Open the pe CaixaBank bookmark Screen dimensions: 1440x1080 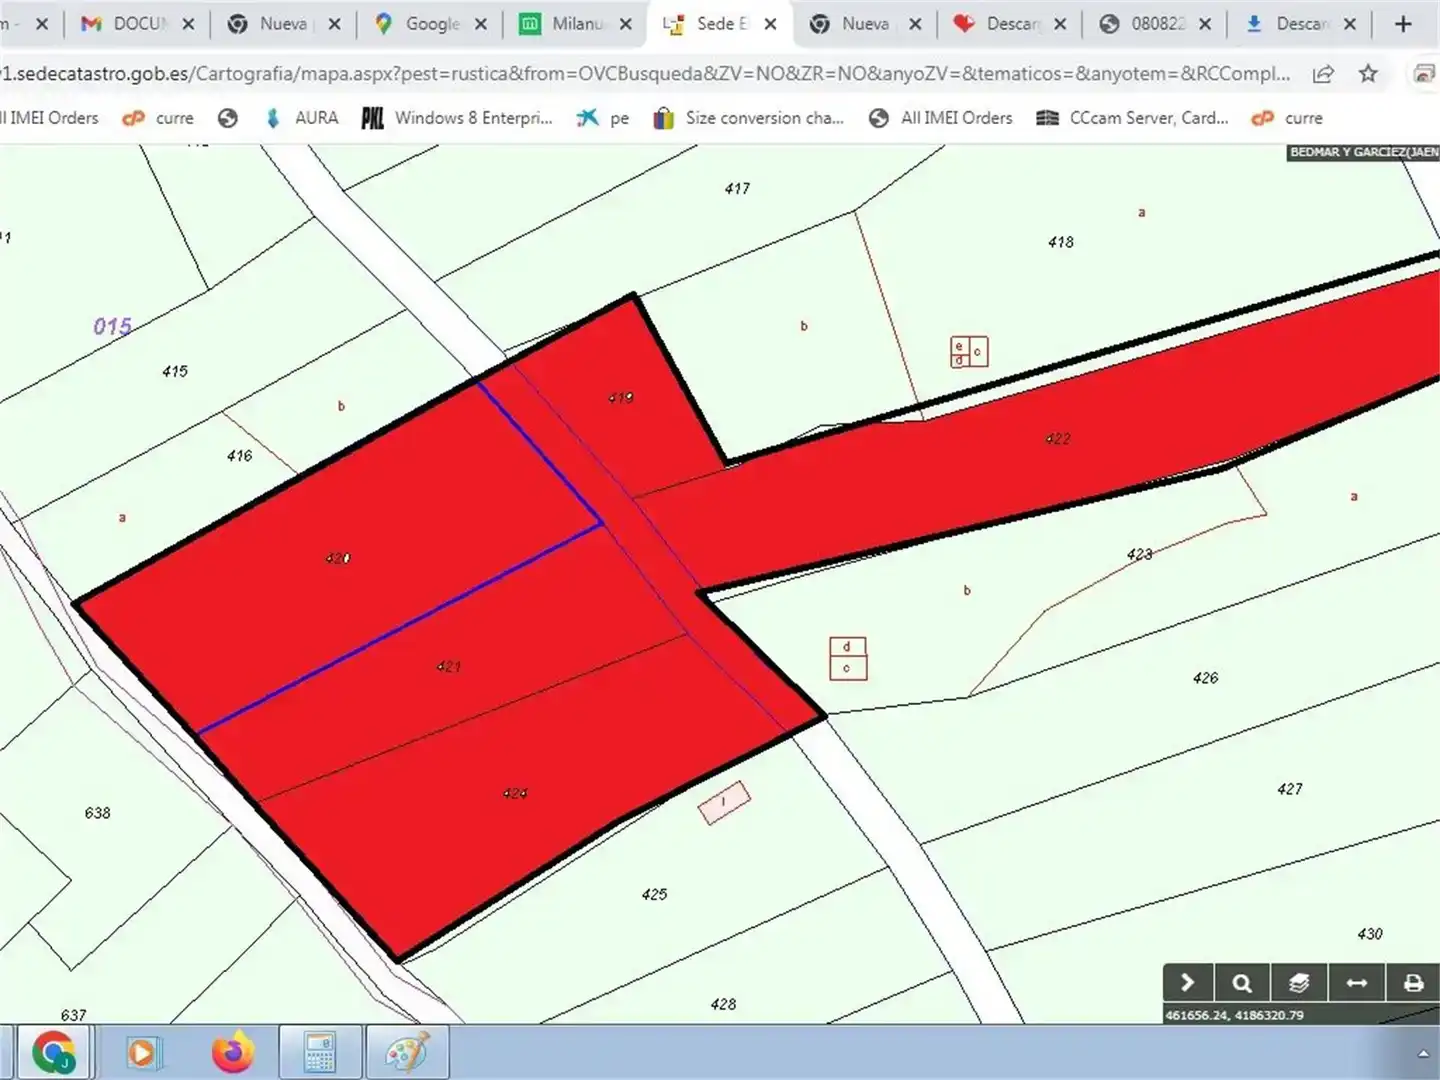[x=603, y=118]
